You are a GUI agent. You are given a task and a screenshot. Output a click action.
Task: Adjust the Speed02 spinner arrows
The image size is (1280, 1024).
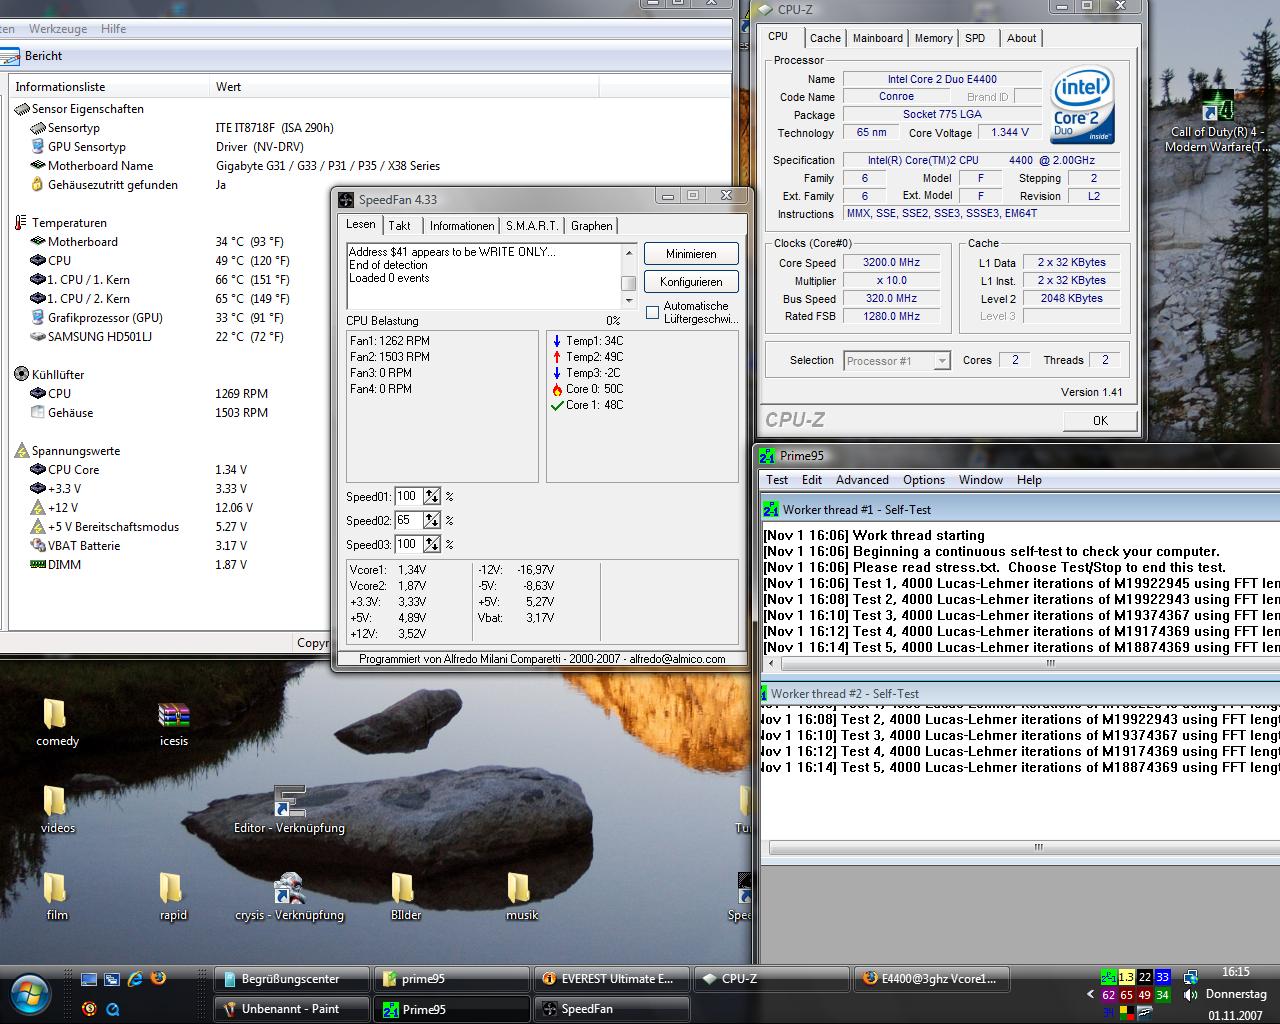(x=432, y=520)
